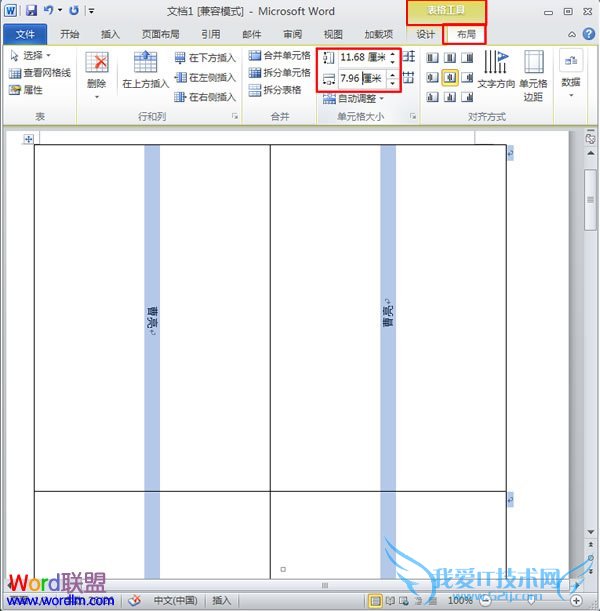Switch to the 插入 ribbon tab
Screen dimensions: 600x611
[x=110, y=34]
